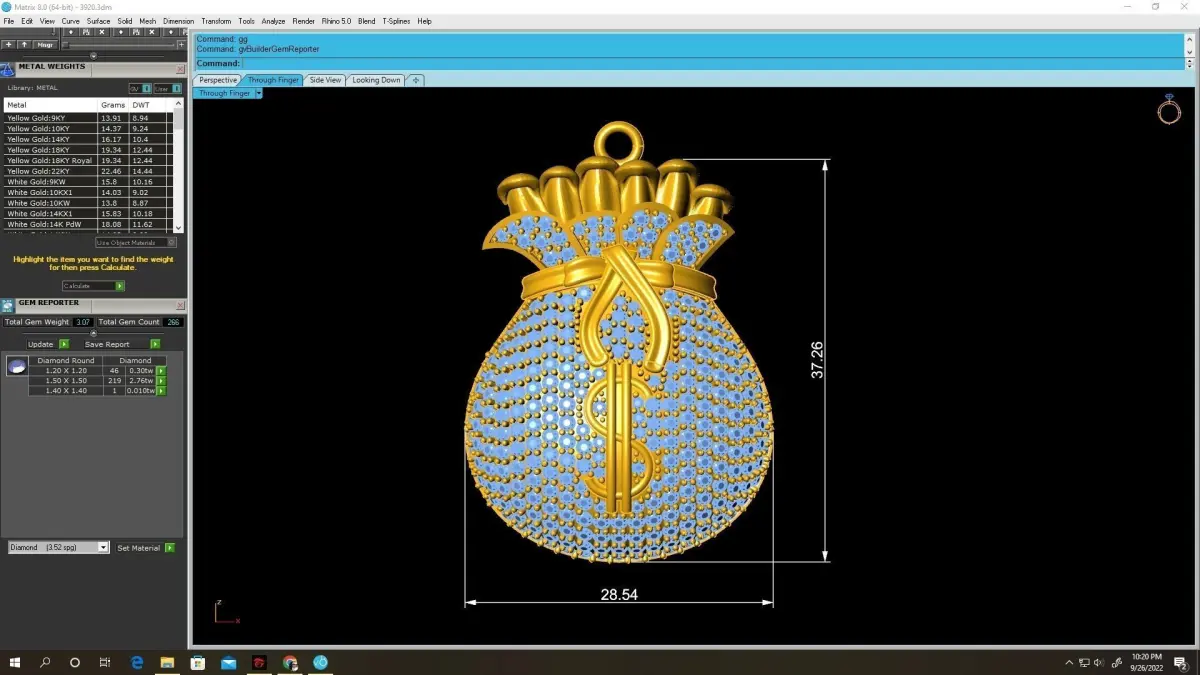Click the Update green arrow
1200x675 pixels.
62,344
